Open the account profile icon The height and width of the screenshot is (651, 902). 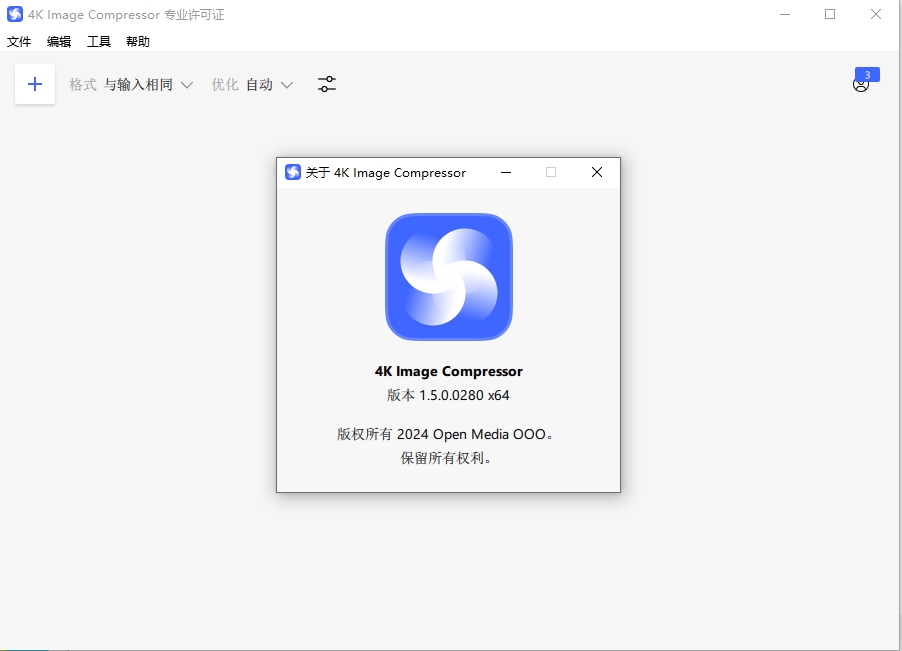click(861, 85)
